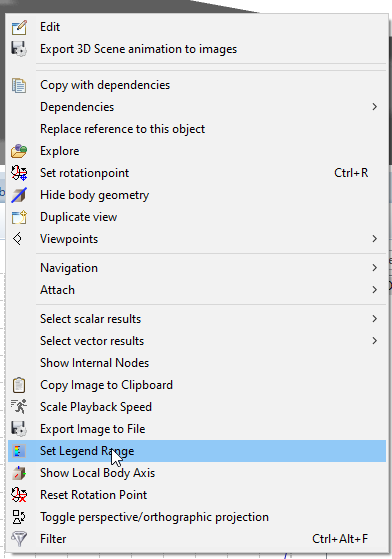The image size is (392, 559).
Task: Expand the Dependencies submenu arrow
Action: 375,107
